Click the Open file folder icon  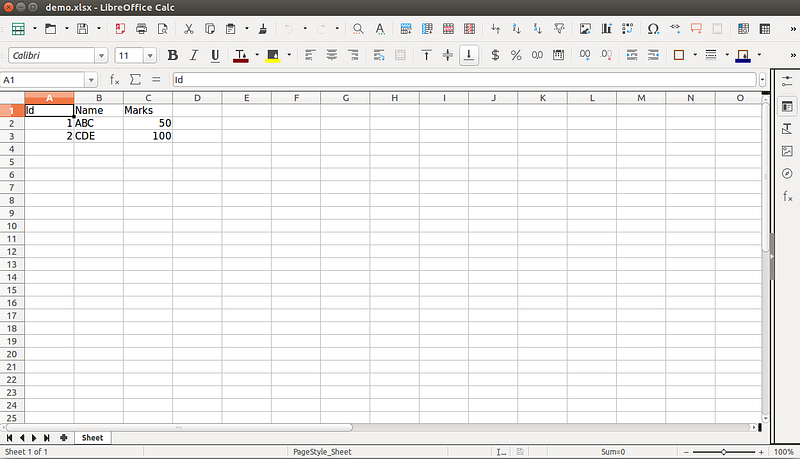tap(51, 29)
